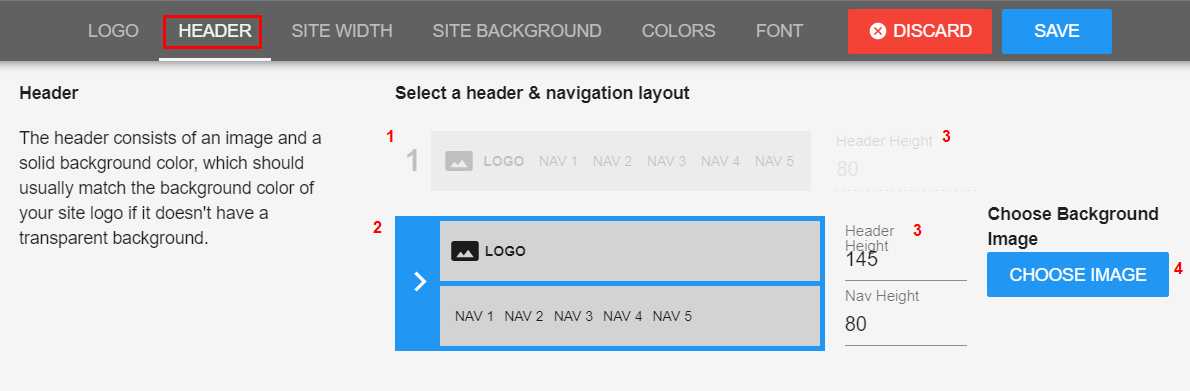Screen dimensions: 1190x391
Task: Click the Header tab
Action: tap(215, 31)
